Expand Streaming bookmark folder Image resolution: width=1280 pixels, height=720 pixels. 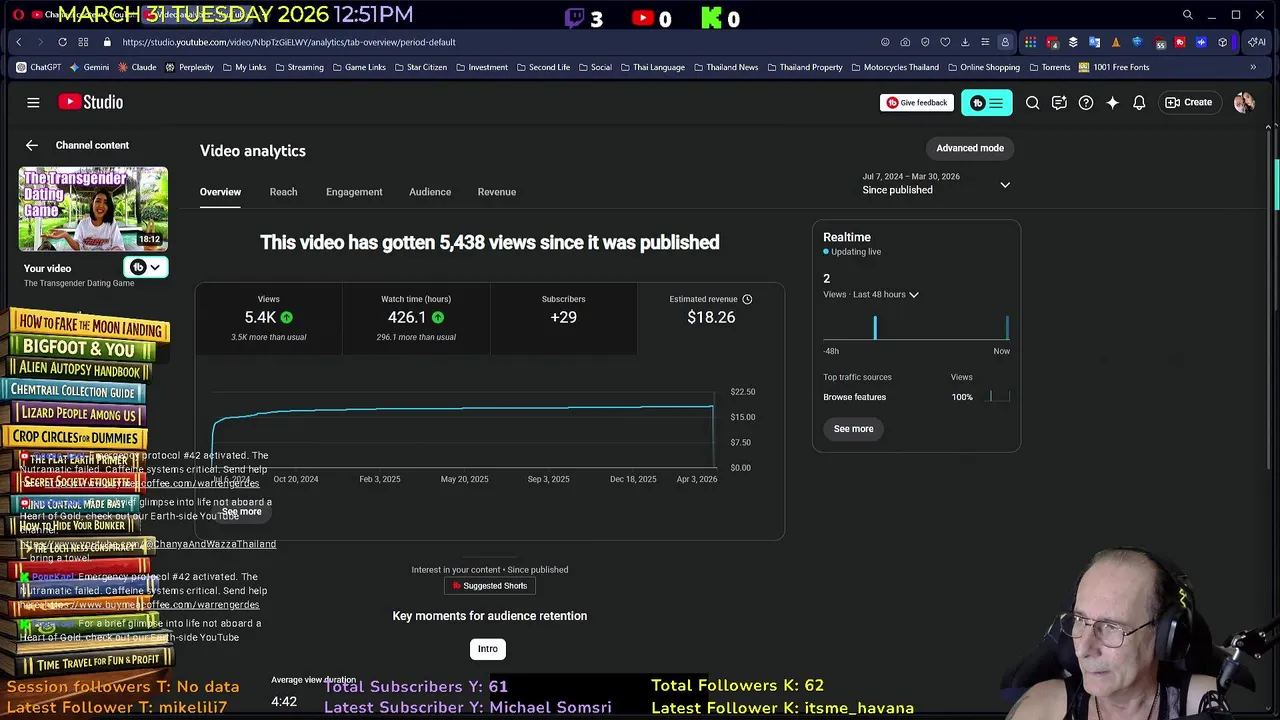pos(299,67)
